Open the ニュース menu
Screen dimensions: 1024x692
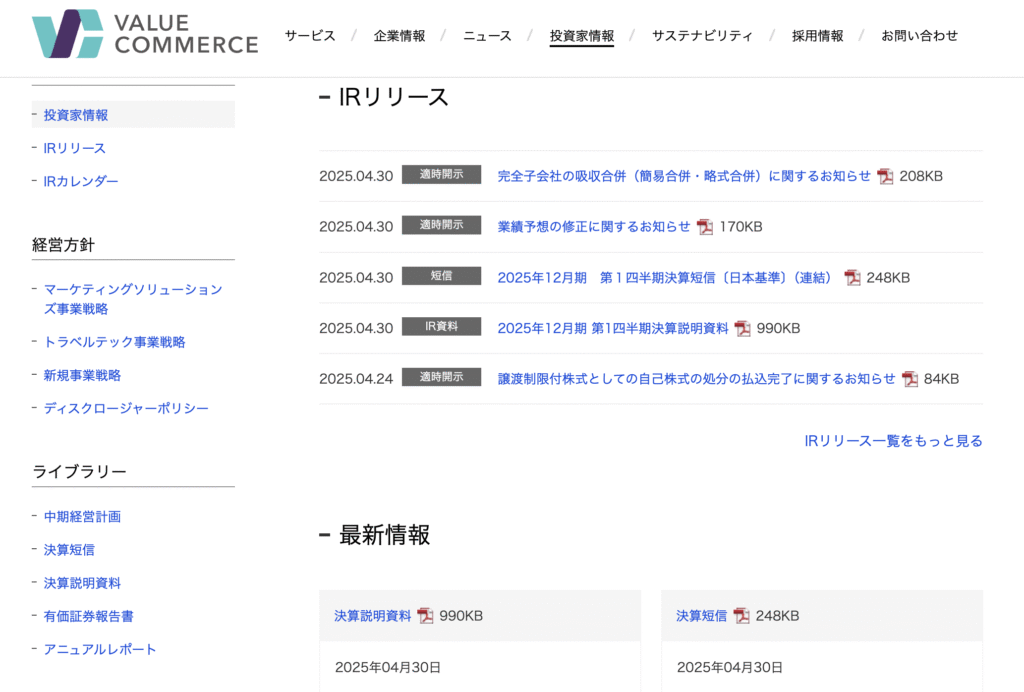click(487, 36)
